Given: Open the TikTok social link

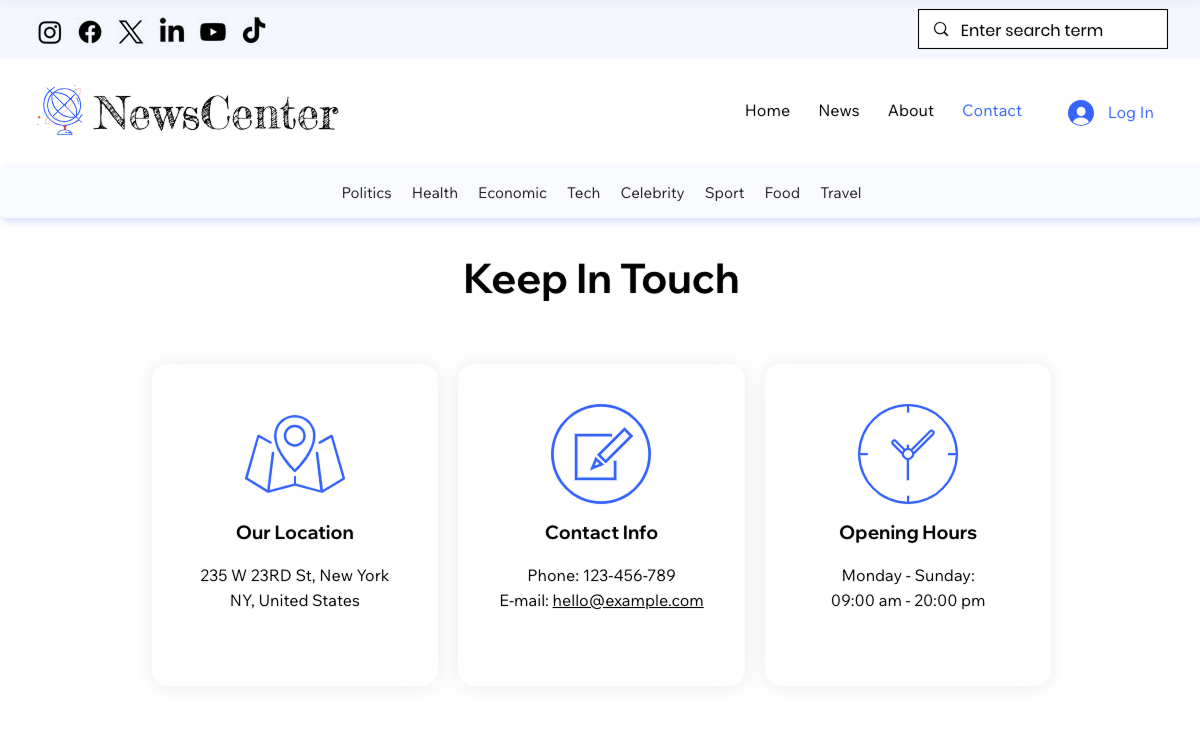Looking at the screenshot, I should click(254, 31).
